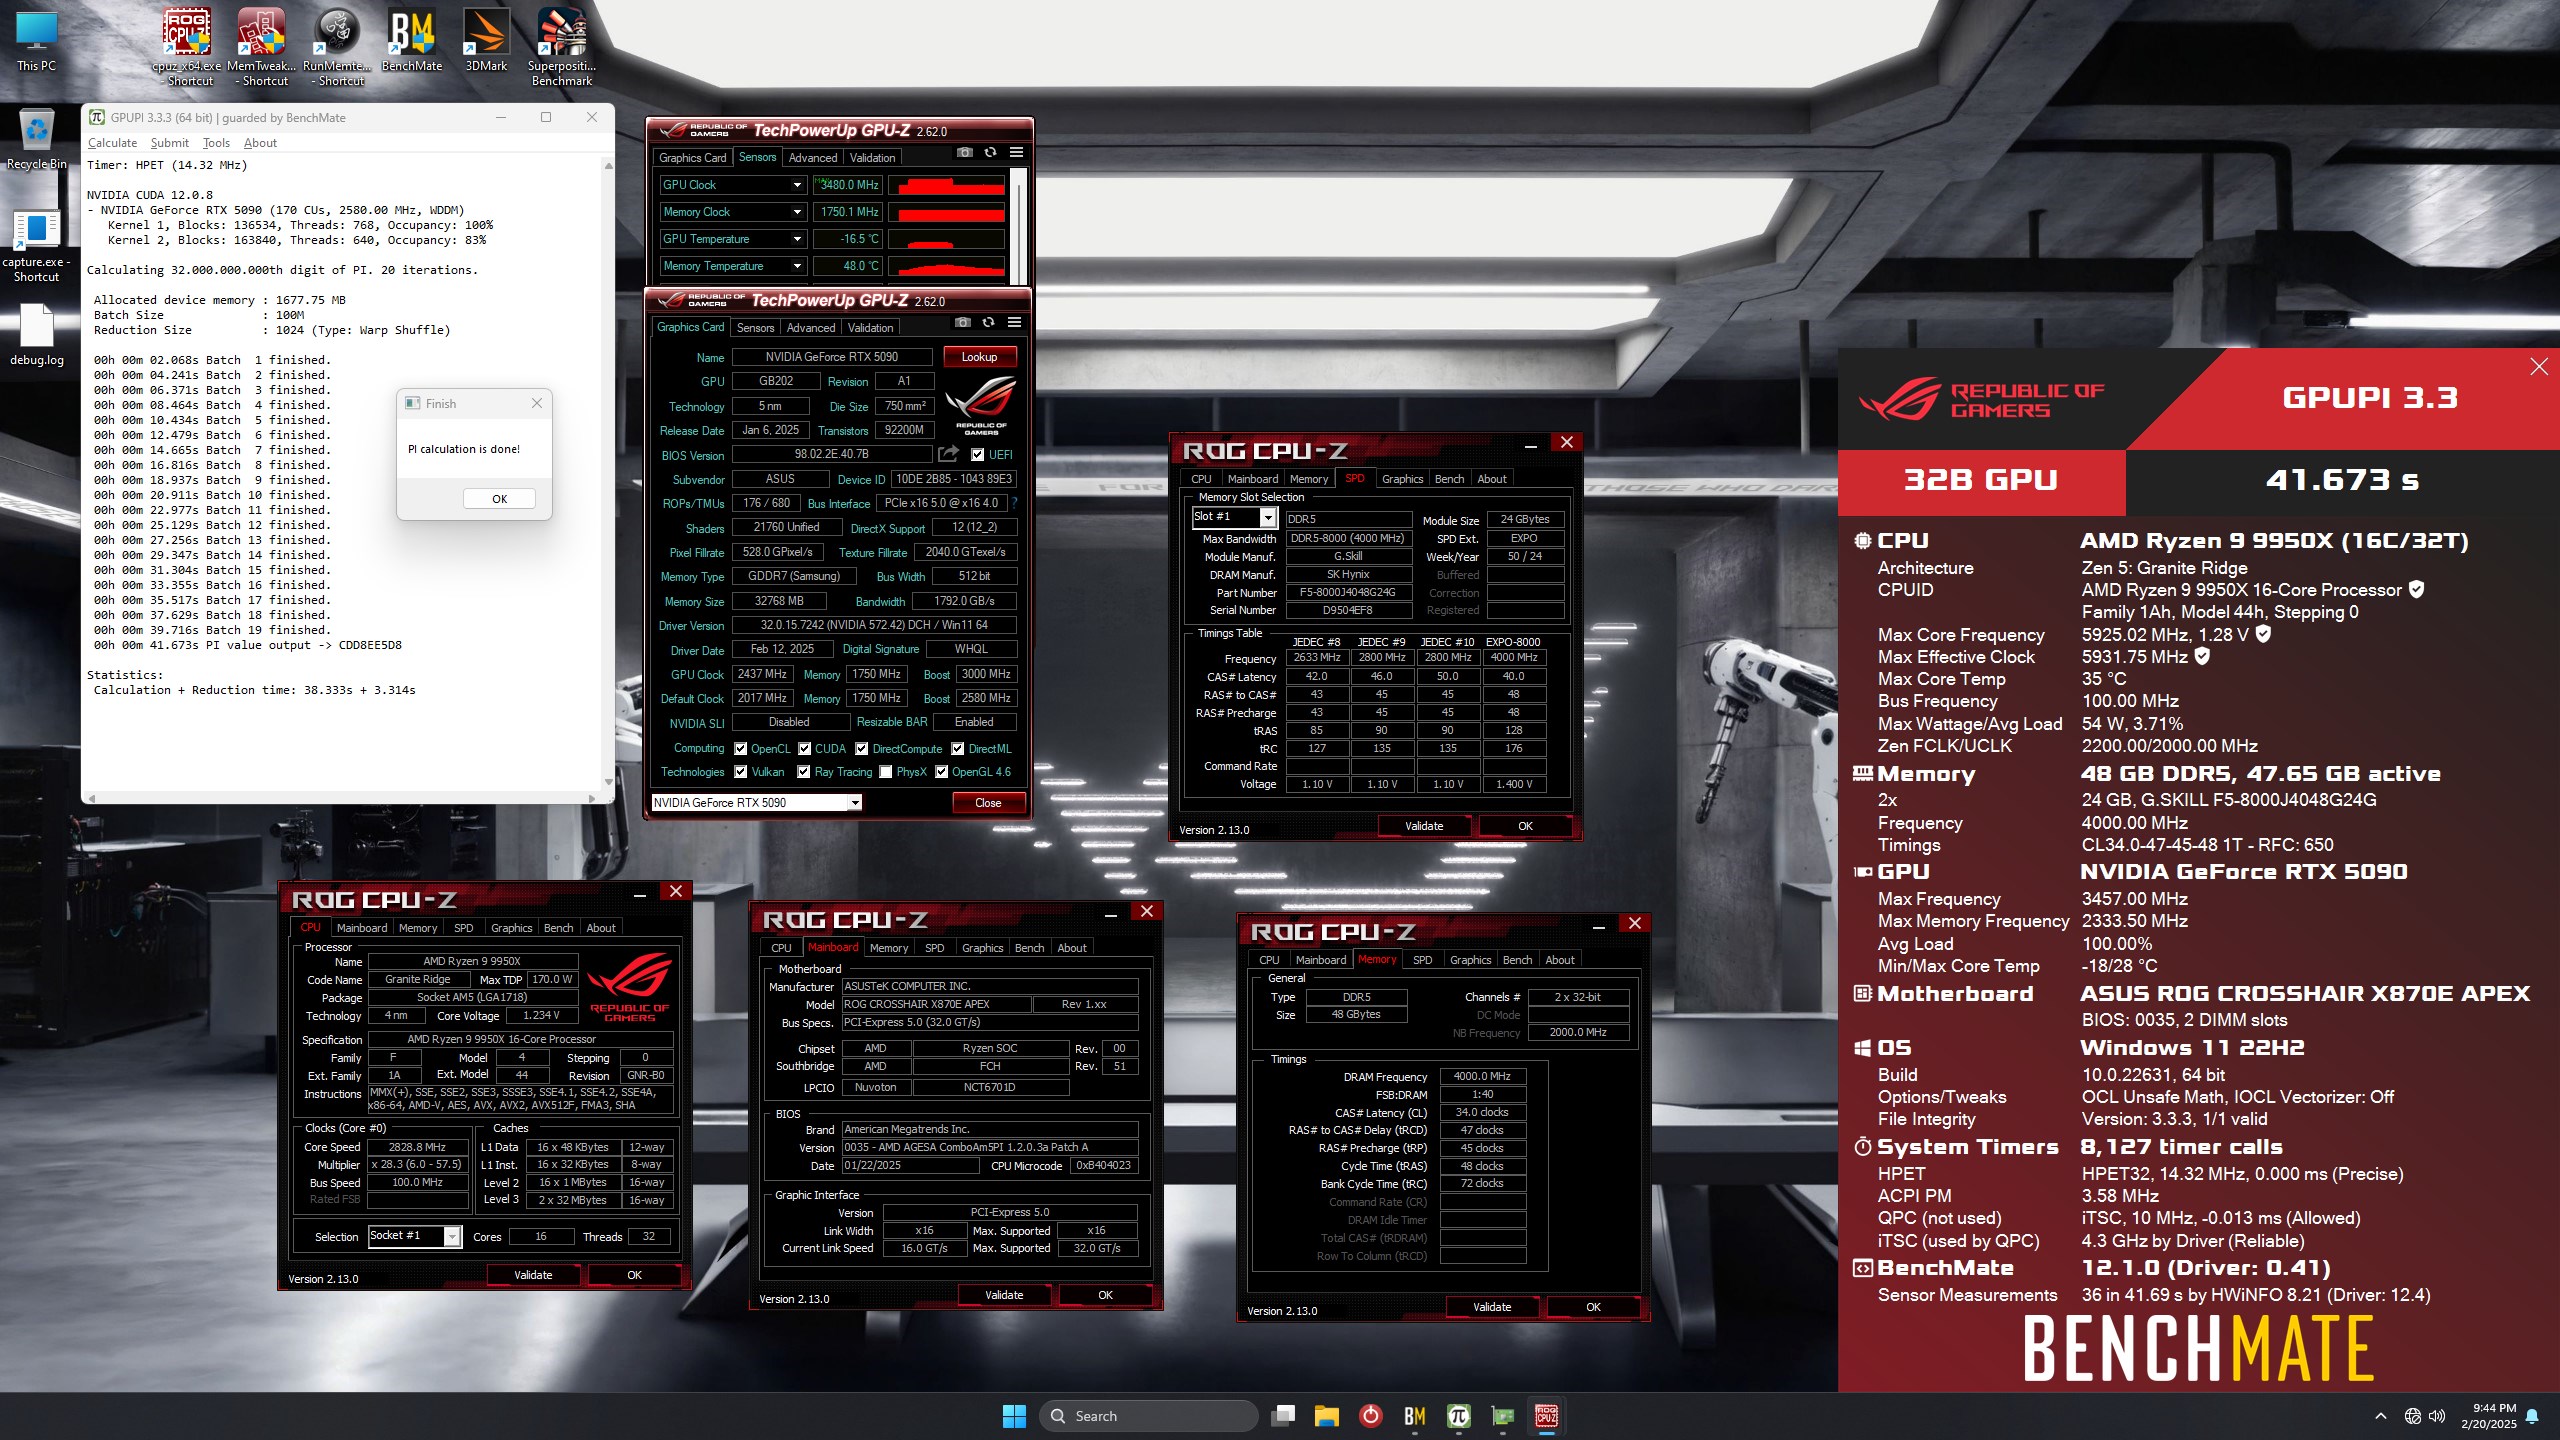Toggle the CUDA checkbox in GPU-Z

coord(806,748)
